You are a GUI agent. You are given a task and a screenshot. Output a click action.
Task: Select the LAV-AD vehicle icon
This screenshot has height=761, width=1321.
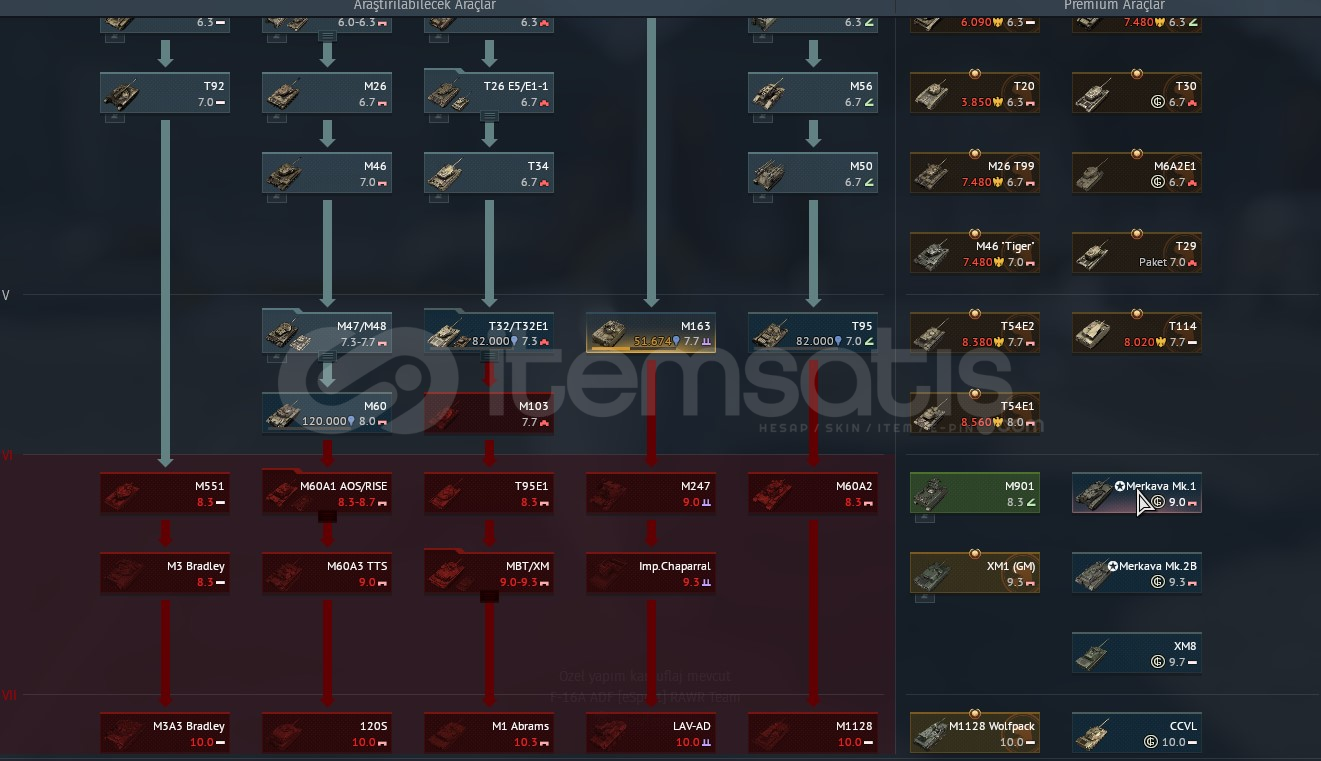pyautogui.click(x=608, y=734)
